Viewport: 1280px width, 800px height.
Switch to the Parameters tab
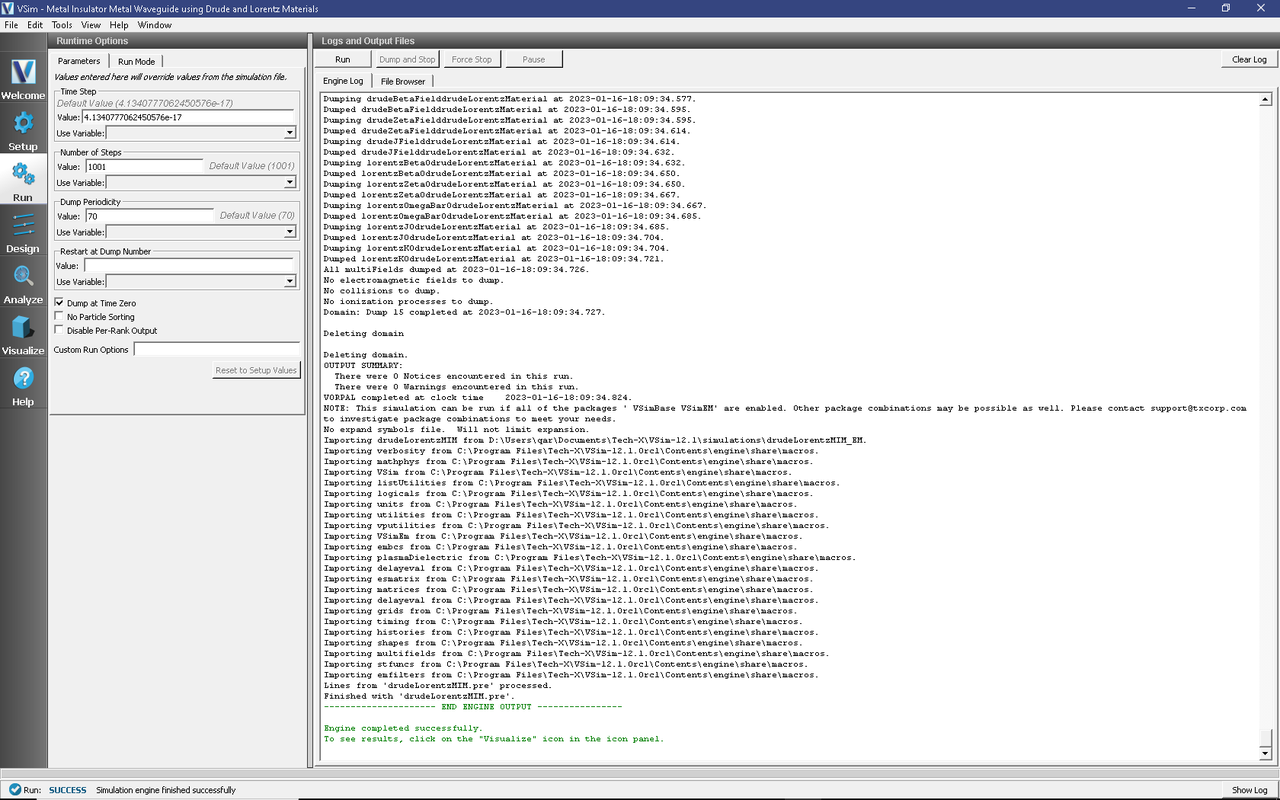pyautogui.click(x=79, y=61)
